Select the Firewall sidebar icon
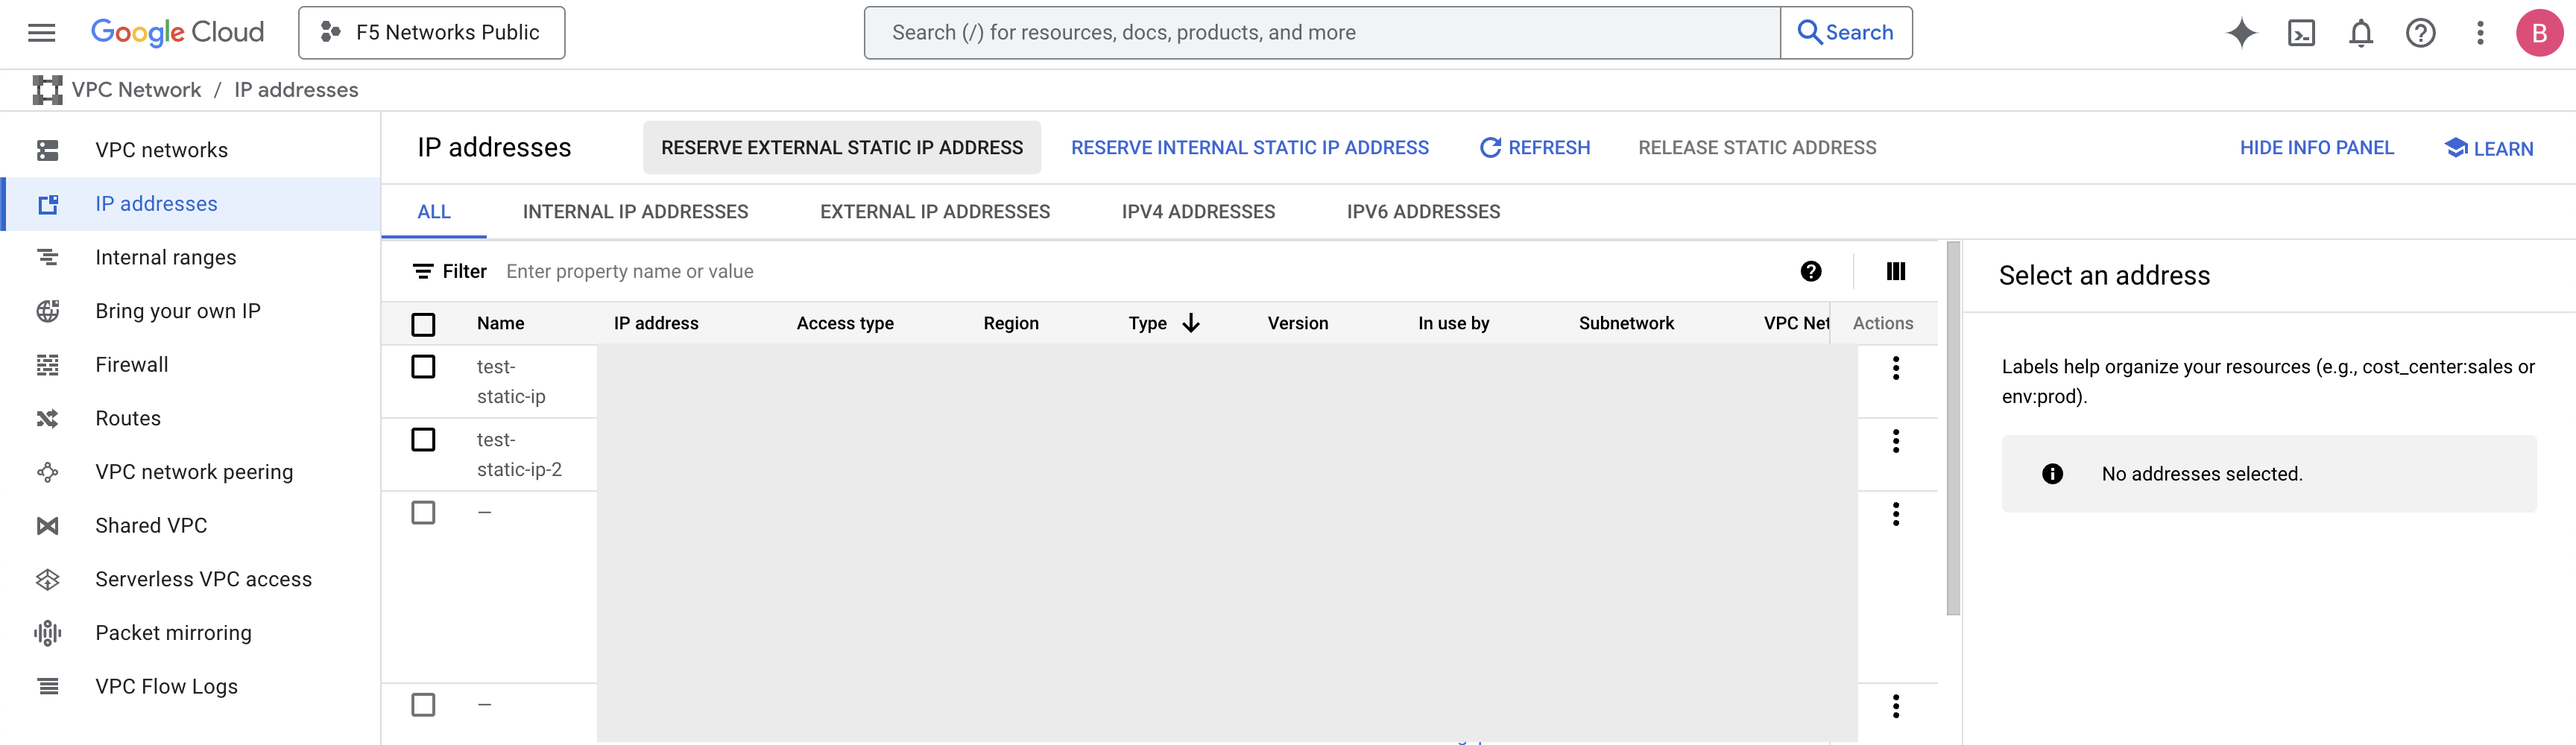Image resolution: width=2576 pixels, height=745 pixels. (47, 364)
